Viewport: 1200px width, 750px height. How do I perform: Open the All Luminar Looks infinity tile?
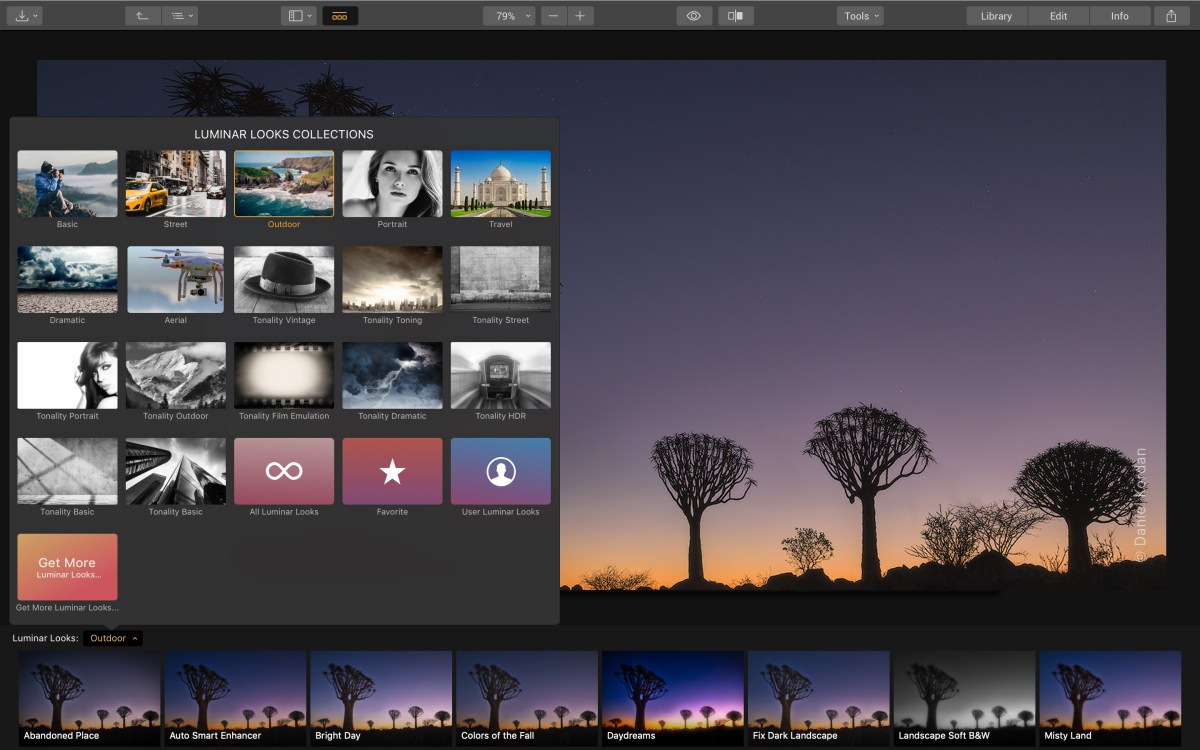[284, 471]
